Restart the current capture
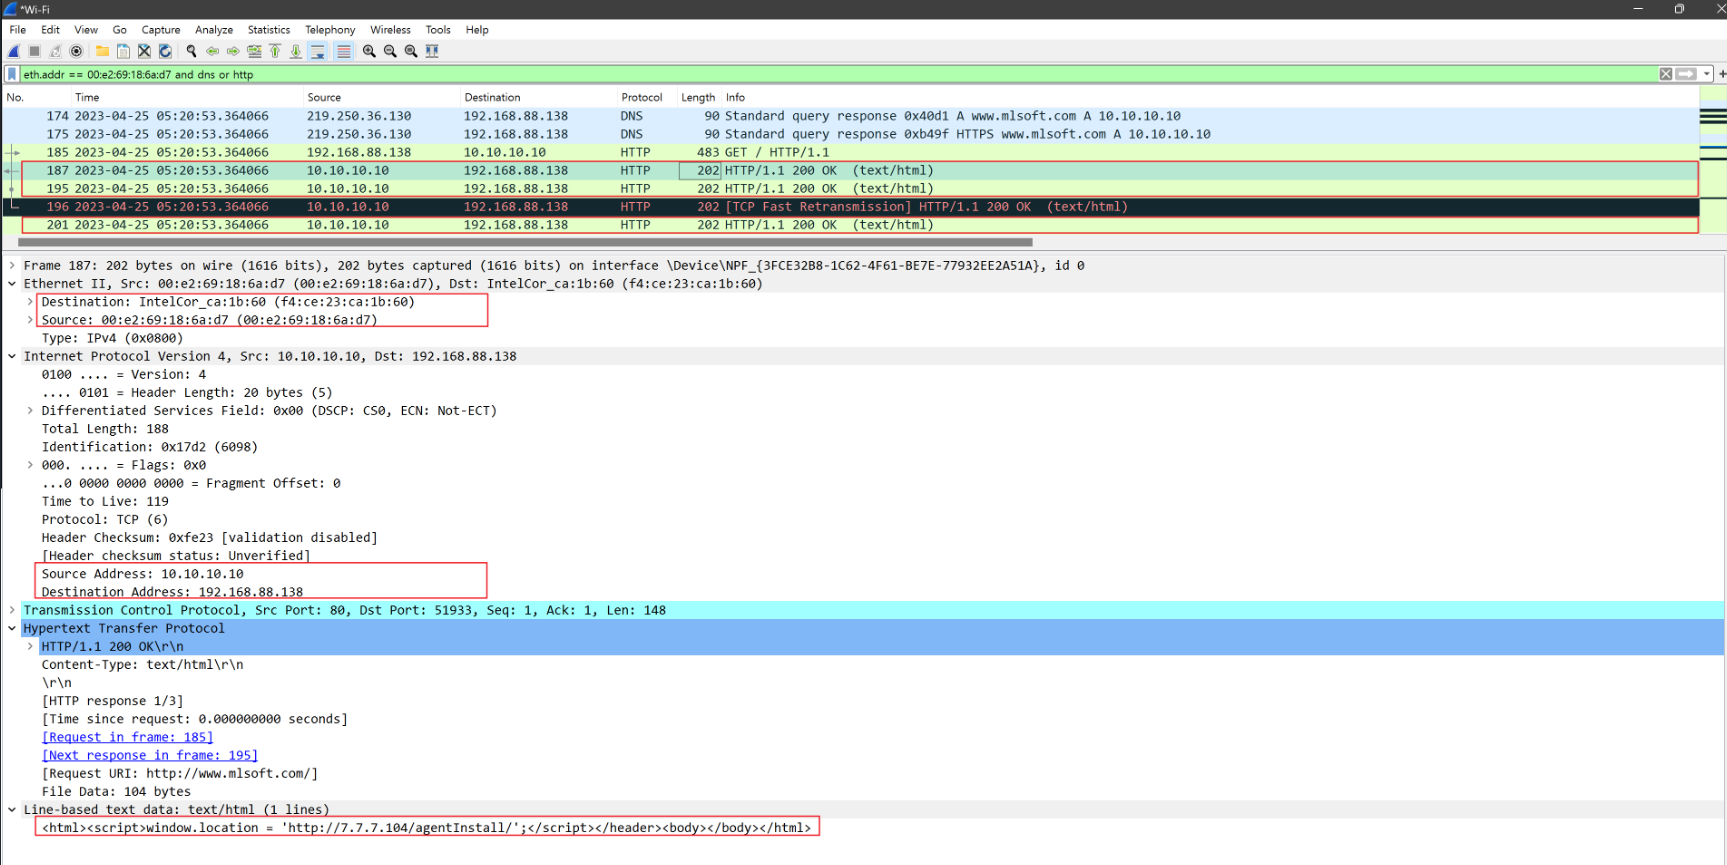The image size is (1727, 865). pos(55,51)
